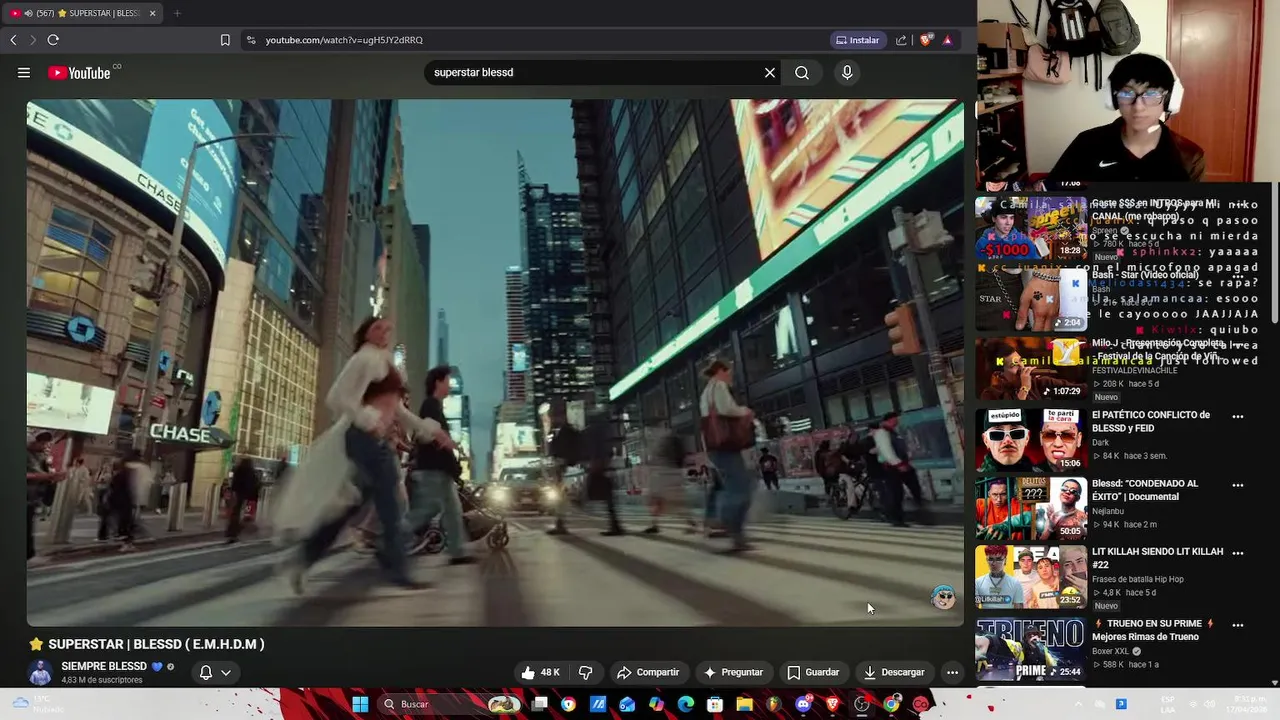Open 'Bash - Star (Video oficial)' thumbnail
Viewport: 1280px width, 720px height.
(x=1031, y=298)
